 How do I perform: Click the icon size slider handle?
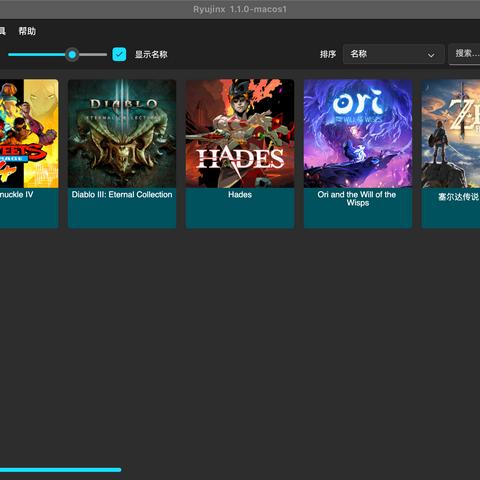coord(72,54)
